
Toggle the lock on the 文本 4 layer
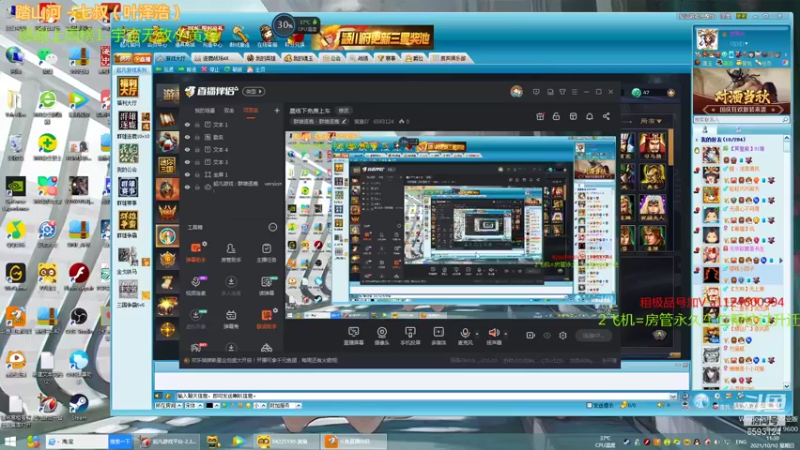[x=197, y=149]
